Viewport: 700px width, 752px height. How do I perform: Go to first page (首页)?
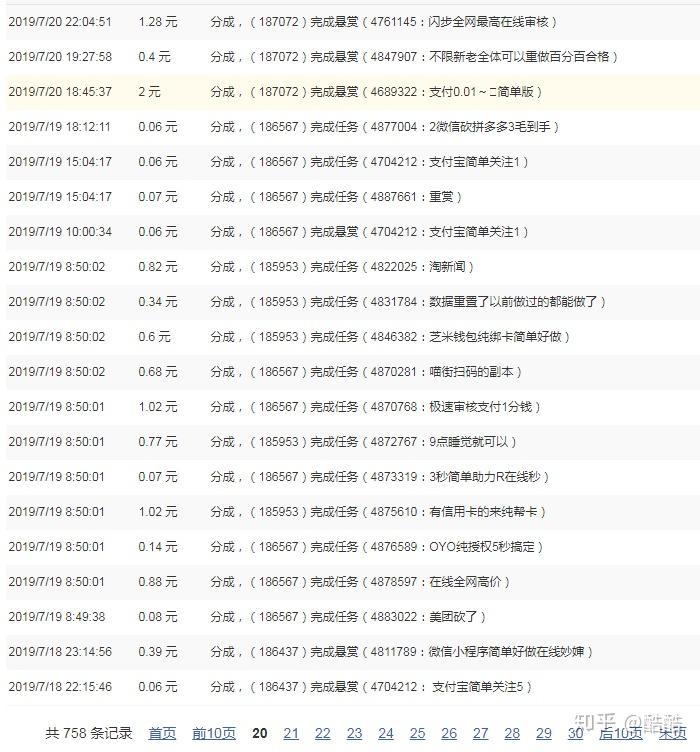click(x=162, y=733)
